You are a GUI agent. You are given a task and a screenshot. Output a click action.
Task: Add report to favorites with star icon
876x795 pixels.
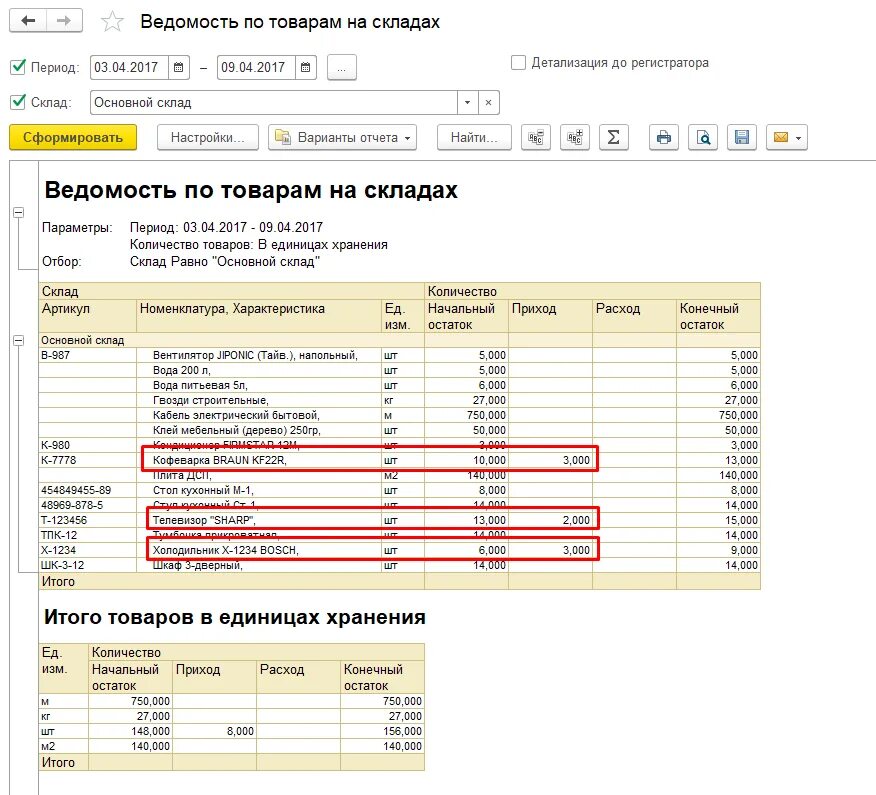[112, 22]
